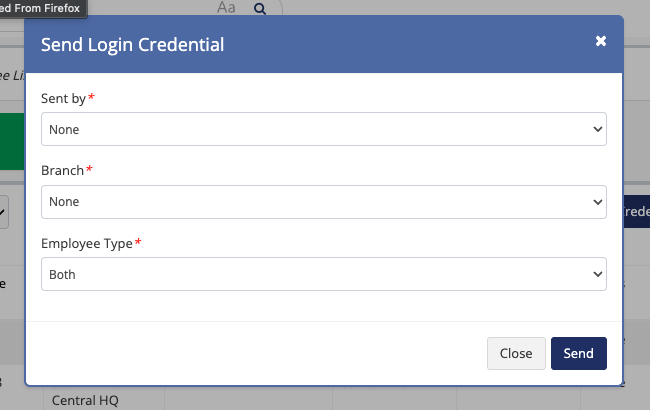The height and width of the screenshot is (410, 650).
Task: Click the Branch chevron arrow
Action: click(x=598, y=201)
